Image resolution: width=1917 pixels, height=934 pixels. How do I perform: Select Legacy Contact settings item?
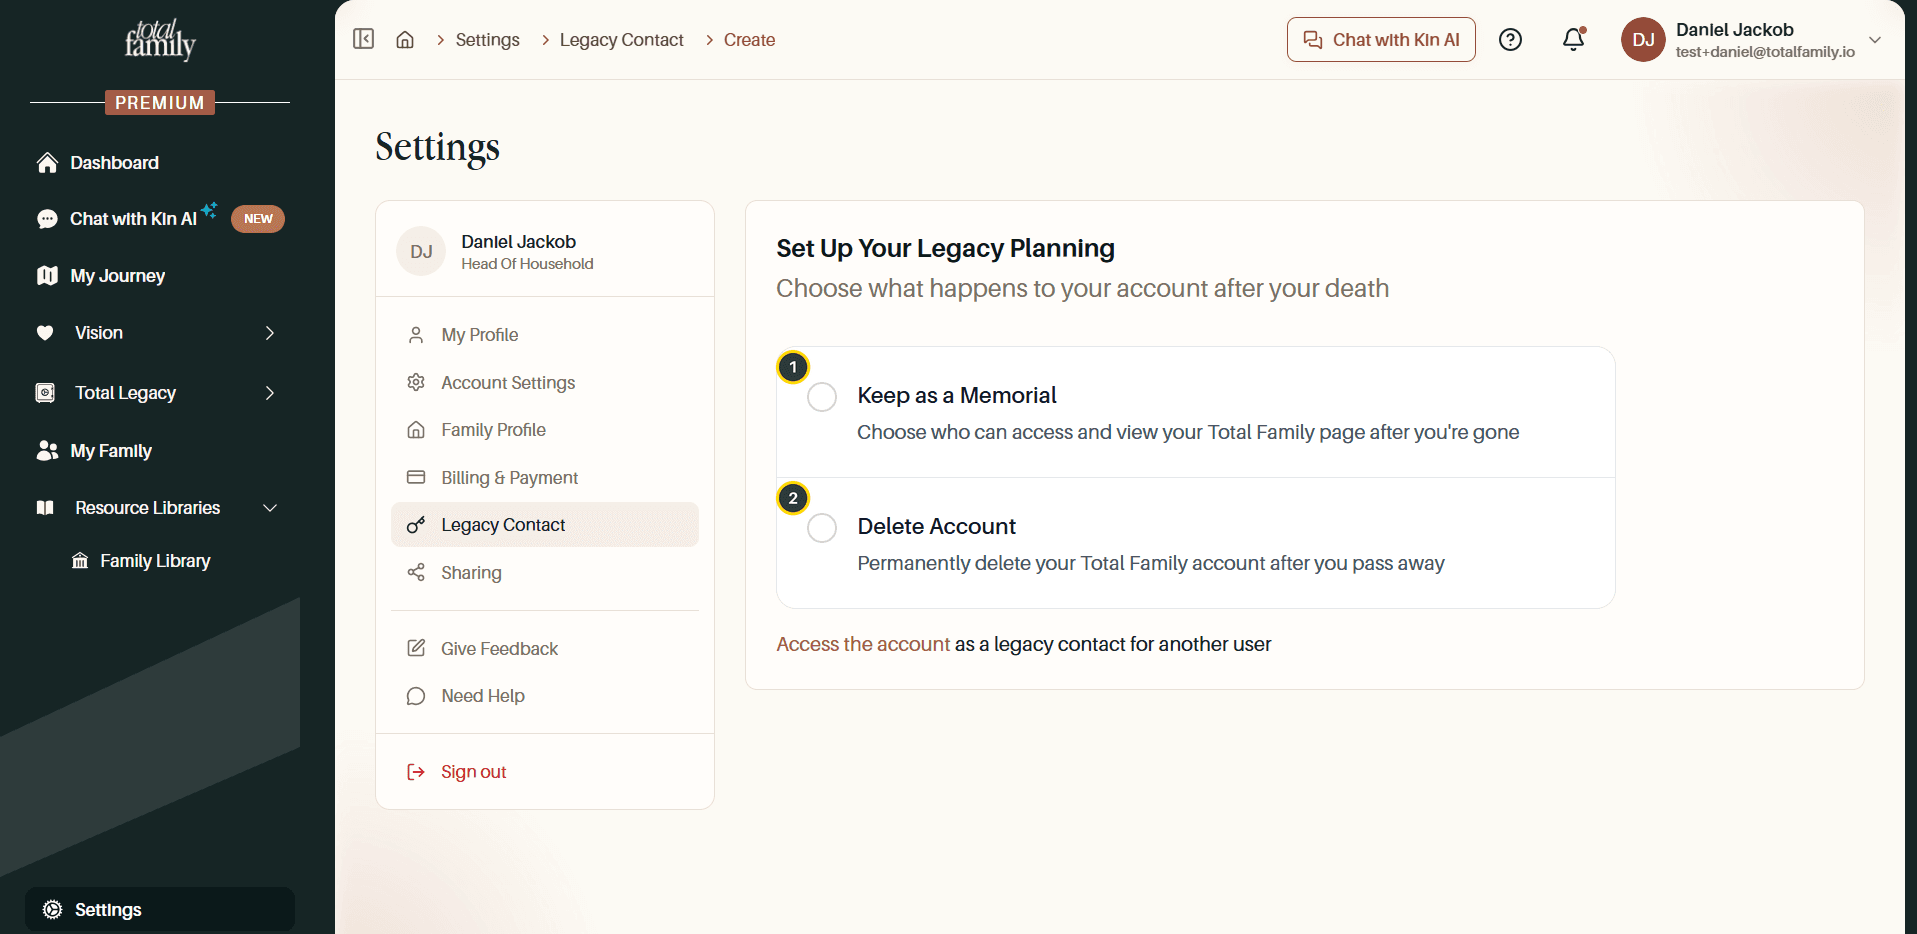tap(545, 525)
